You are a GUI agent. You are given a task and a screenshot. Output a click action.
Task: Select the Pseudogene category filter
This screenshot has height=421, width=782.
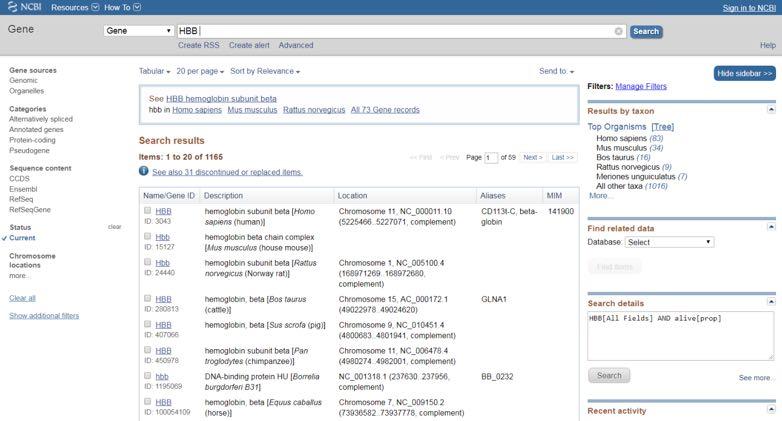pyautogui.click(x=29, y=150)
